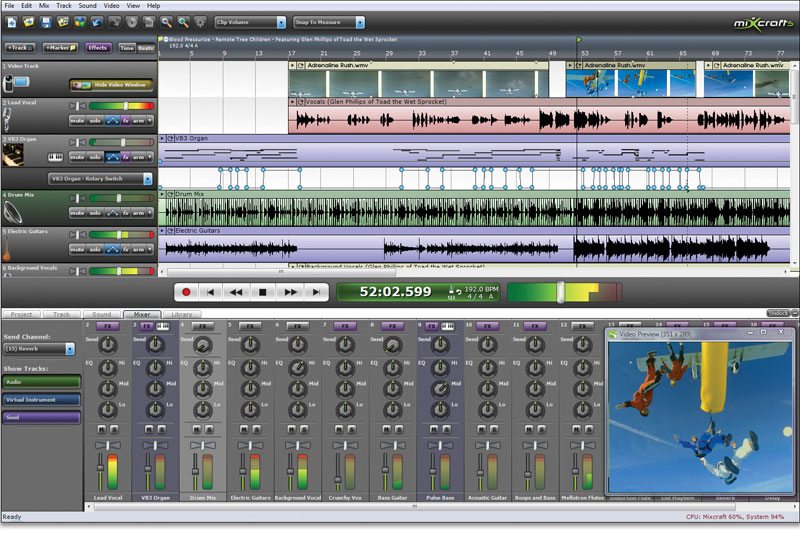Click the Record button in transport

pyautogui.click(x=186, y=292)
